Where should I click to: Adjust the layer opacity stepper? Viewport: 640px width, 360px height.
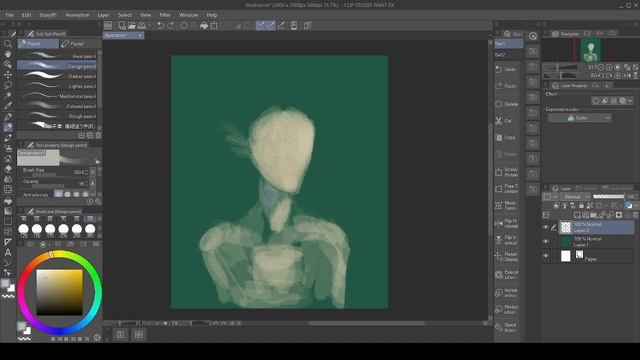pyautogui.click(x=637, y=197)
